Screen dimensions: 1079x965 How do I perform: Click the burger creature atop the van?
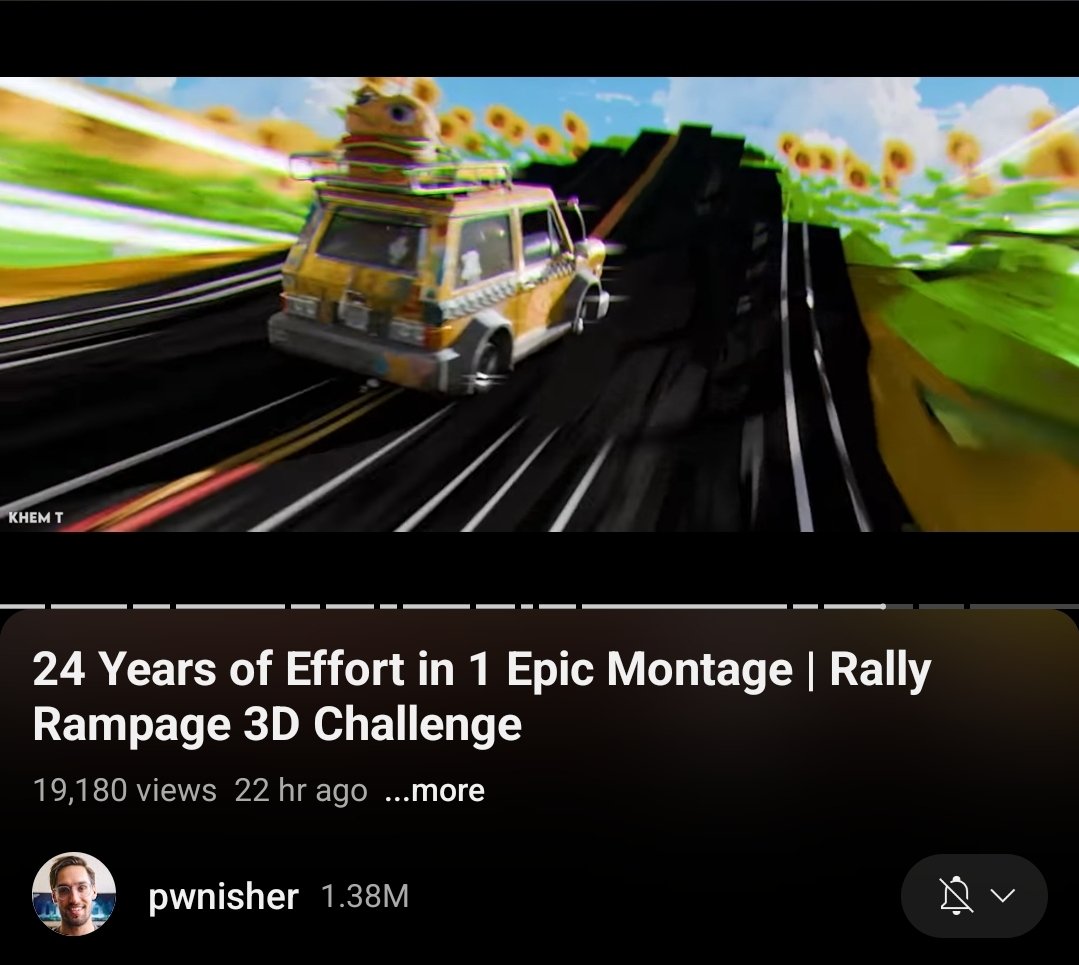(x=389, y=134)
